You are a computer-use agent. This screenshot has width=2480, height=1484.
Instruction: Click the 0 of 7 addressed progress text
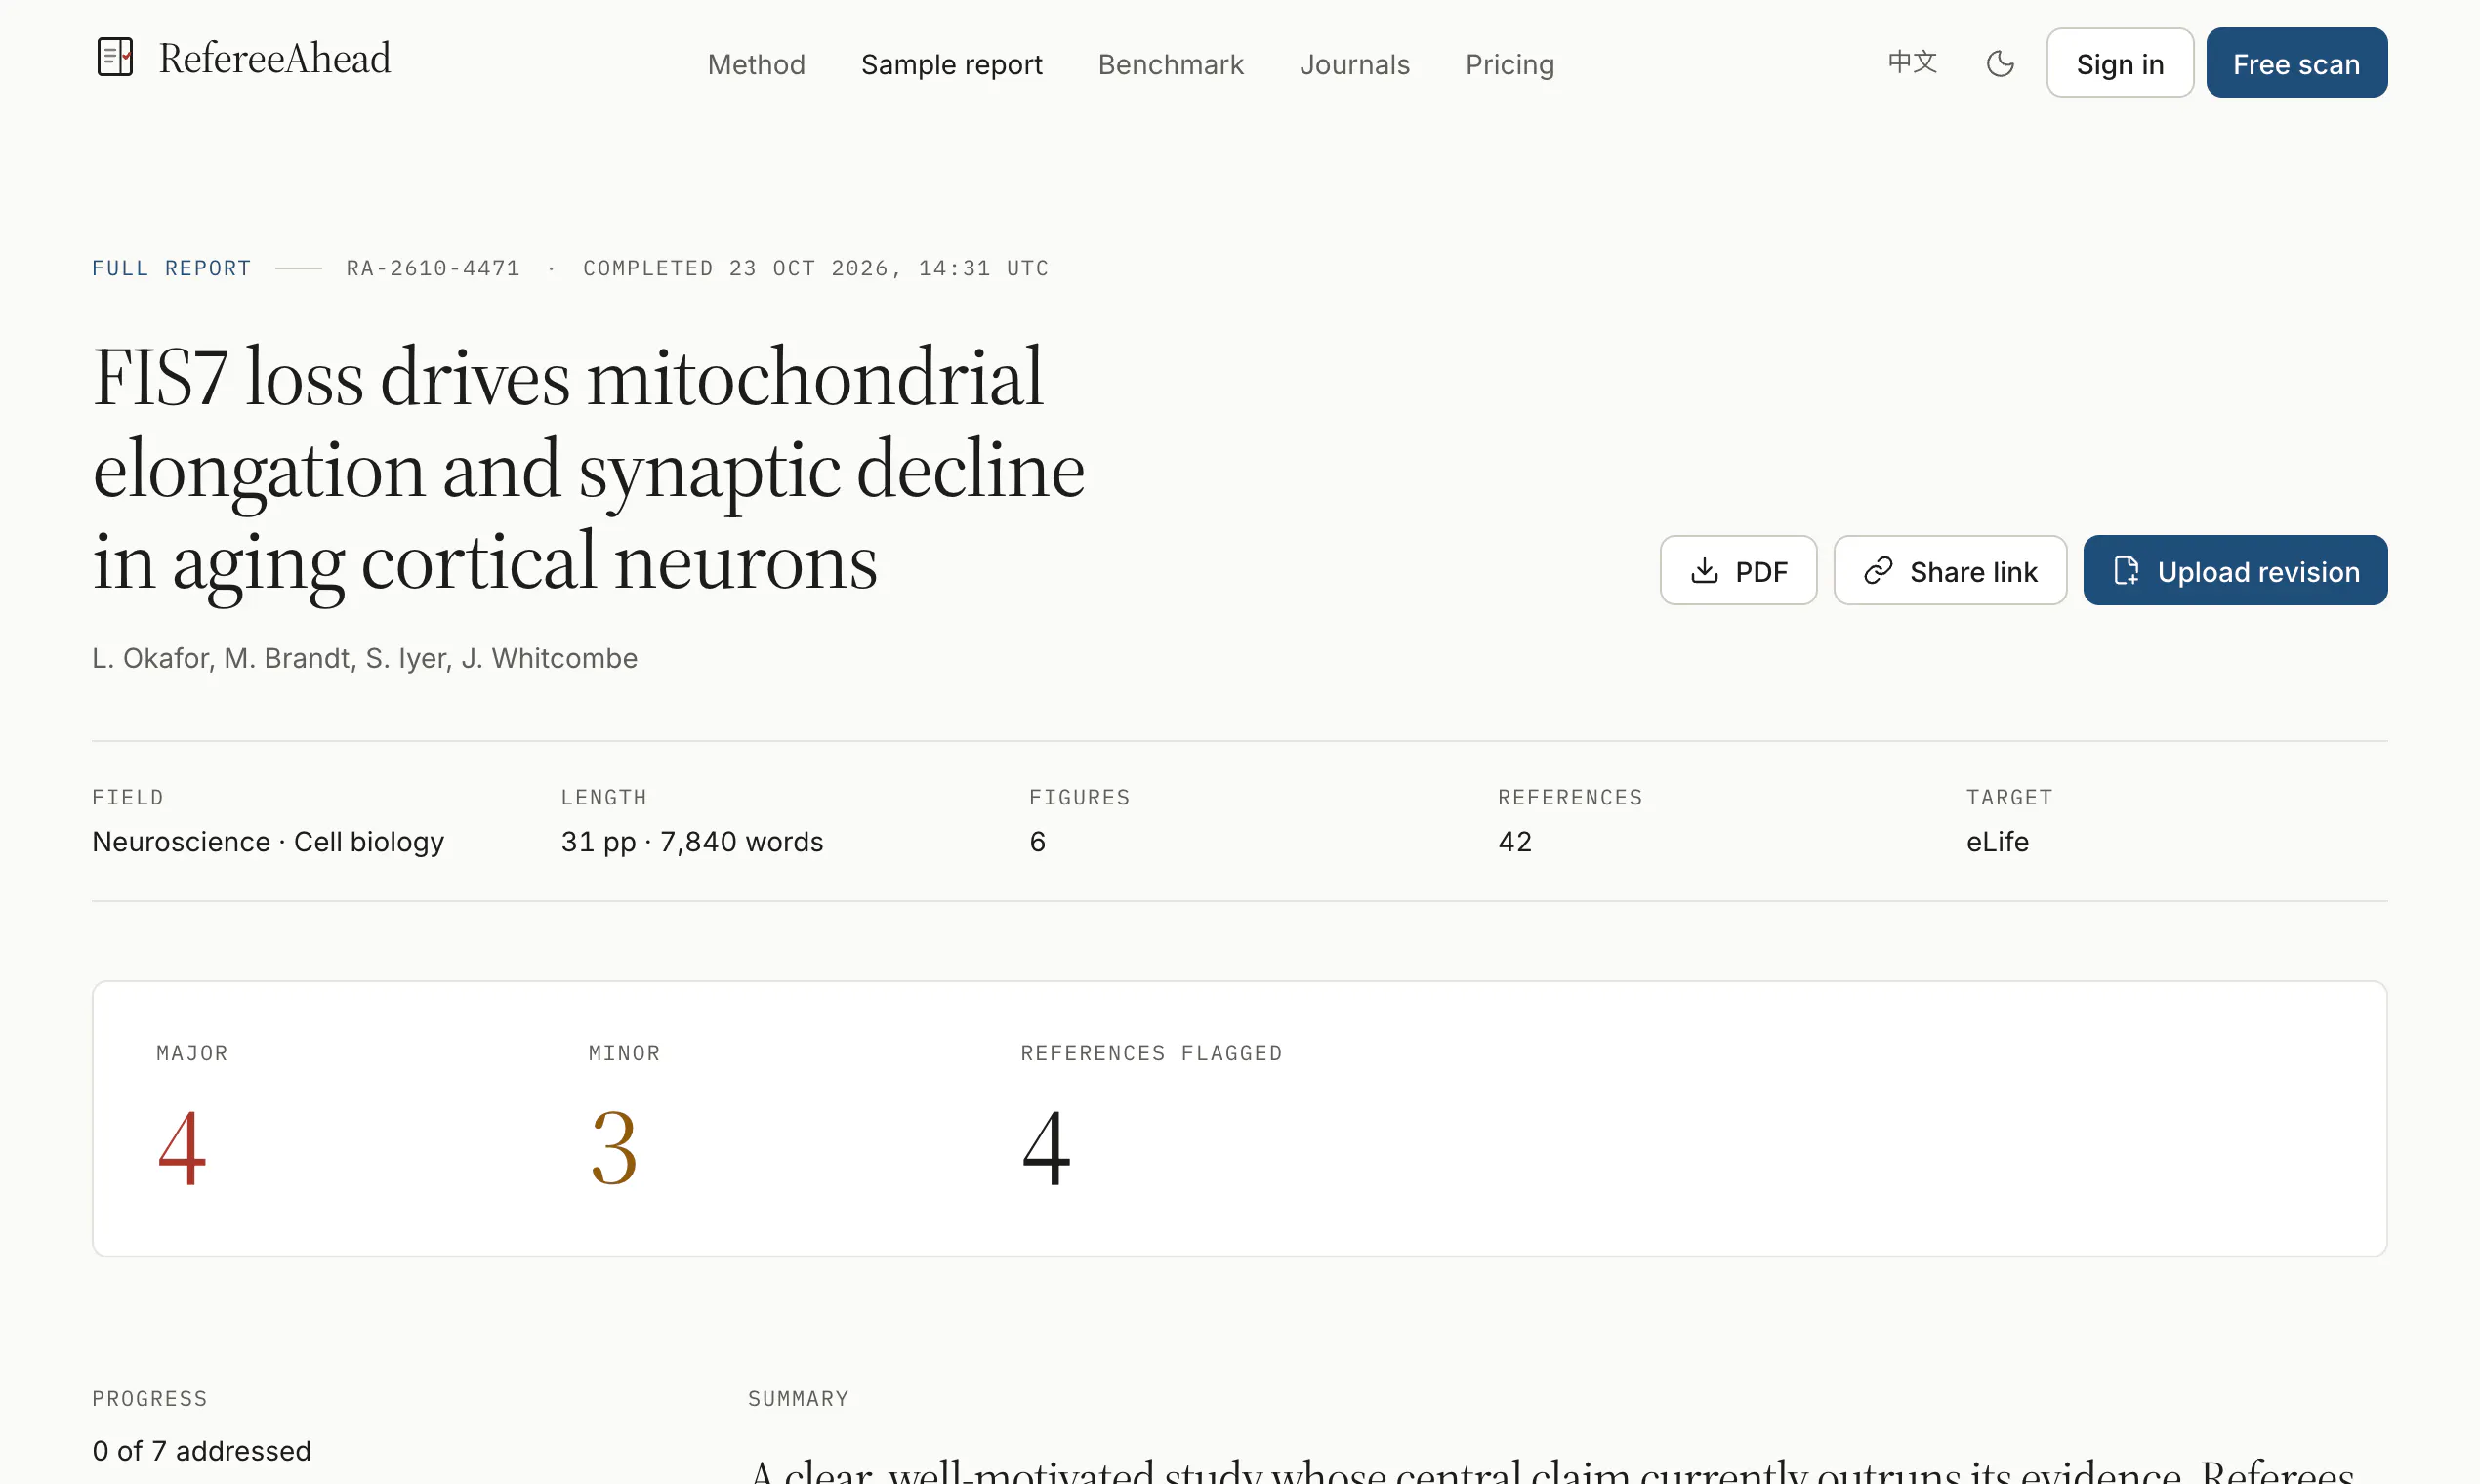[x=201, y=1450]
